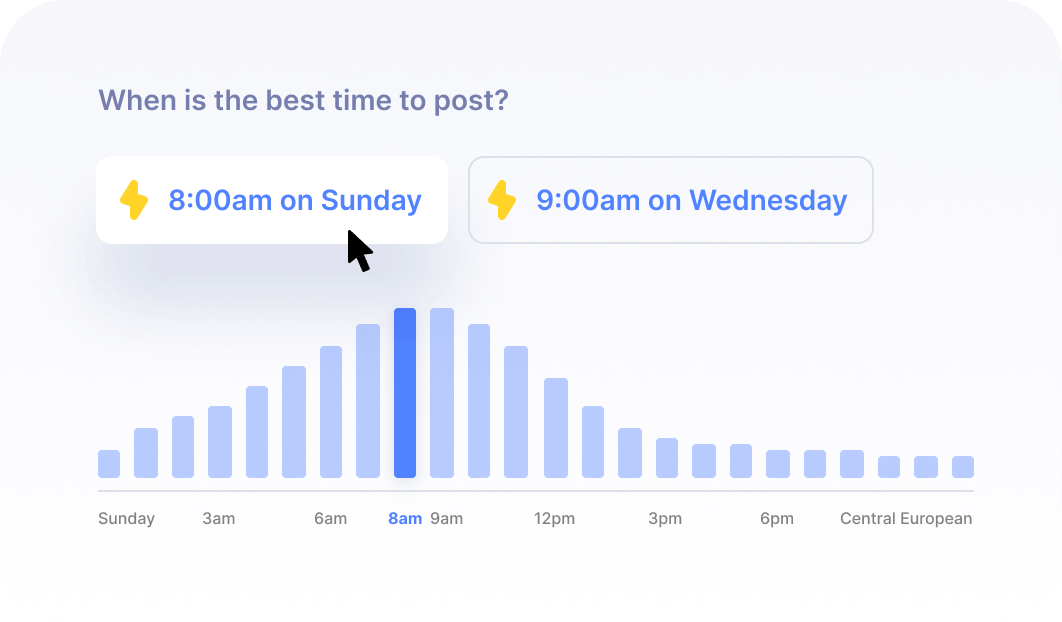This screenshot has height=622, width=1062.
Task: Click the "12pm" axis label
Action: pos(556,518)
